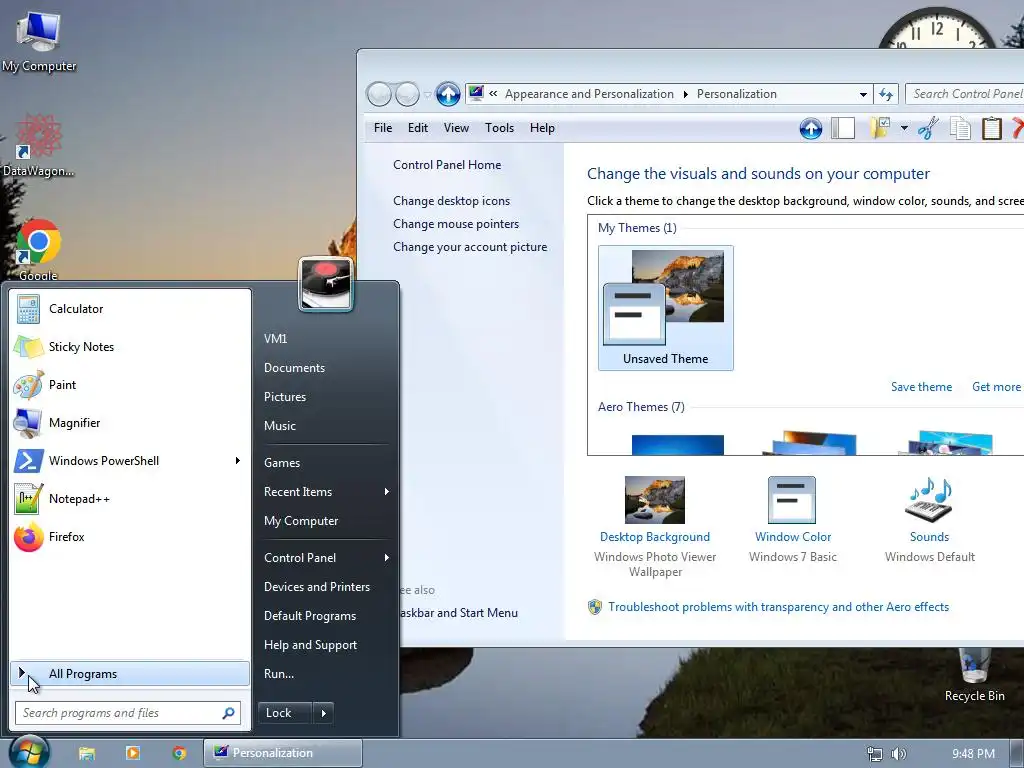Image resolution: width=1024 pixels, height=768 pixels.
Task: Select the Recycle Bin desktop icon
Action: tap(974, 676)
